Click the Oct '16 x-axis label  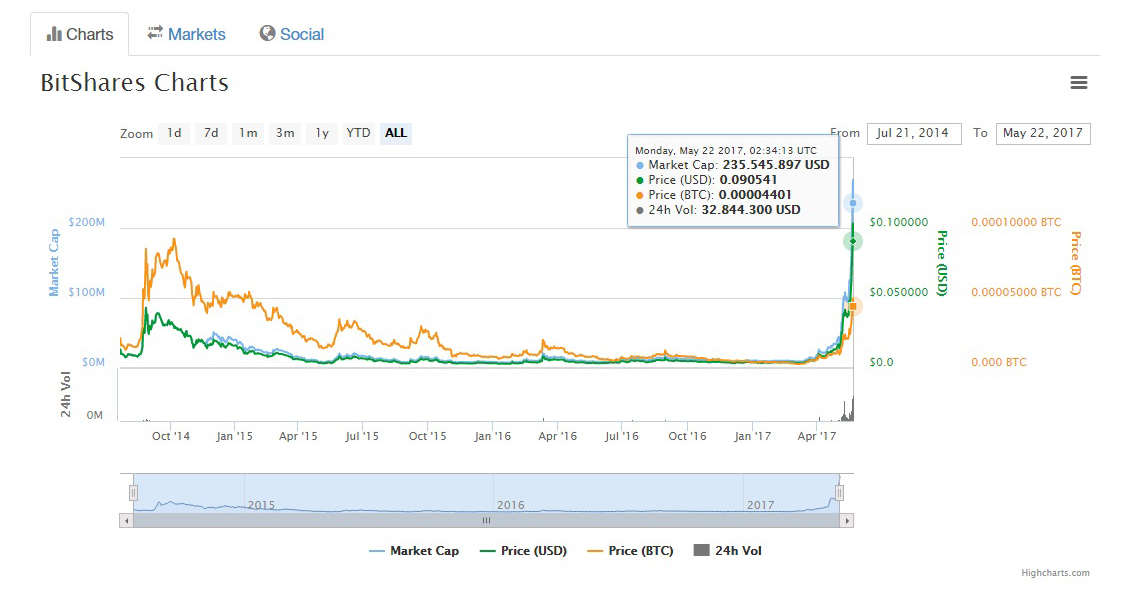[687, 436]
